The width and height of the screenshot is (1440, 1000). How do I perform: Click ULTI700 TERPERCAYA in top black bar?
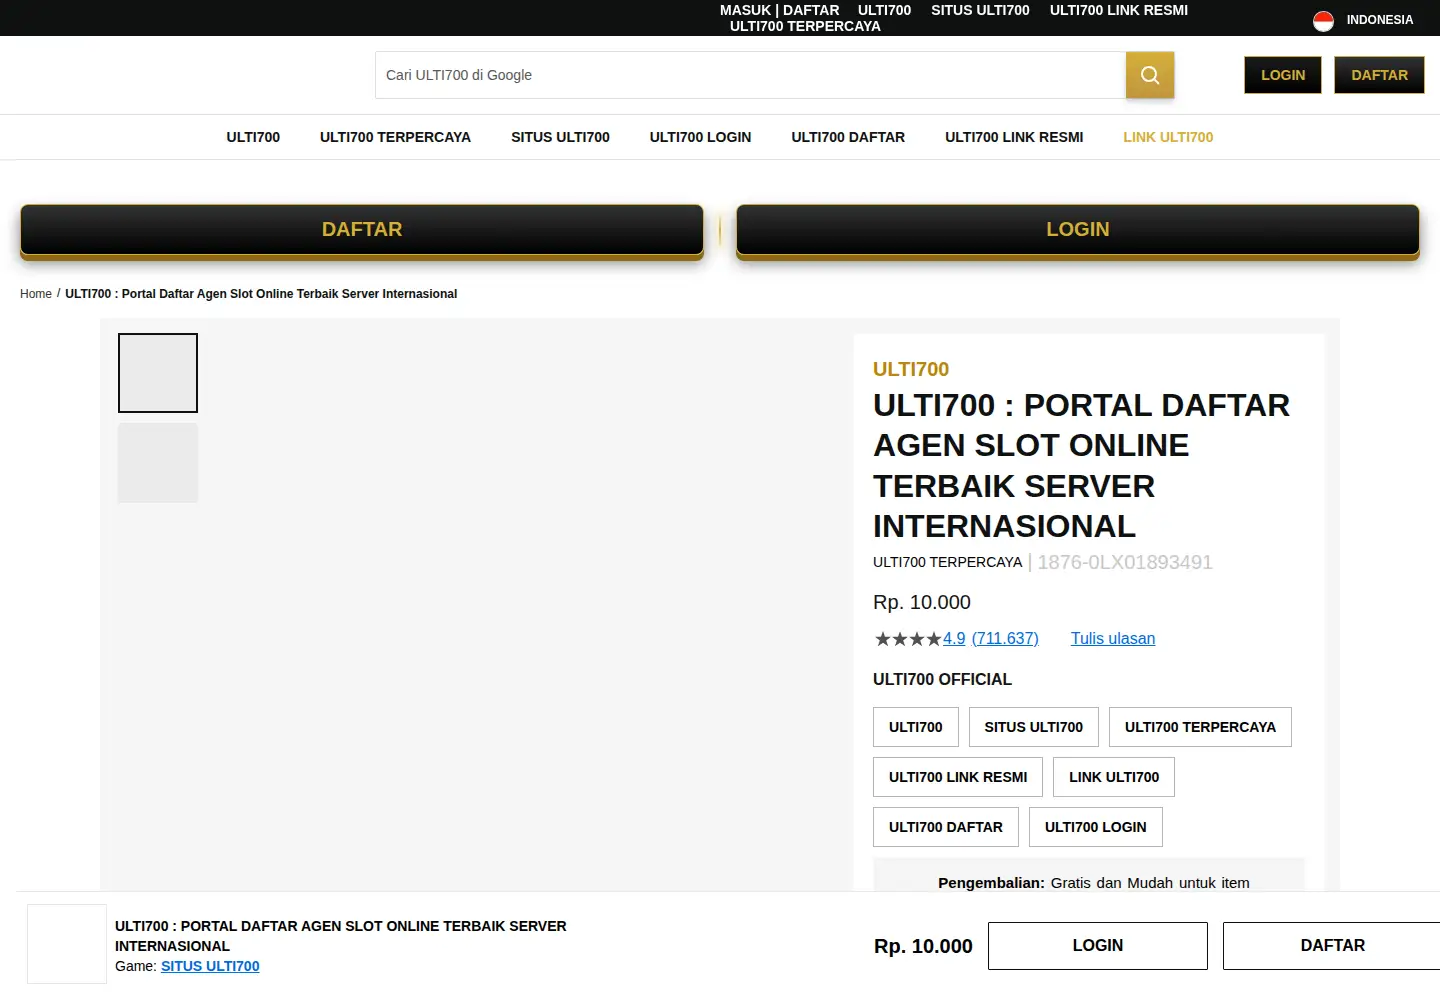pos(805,26)
